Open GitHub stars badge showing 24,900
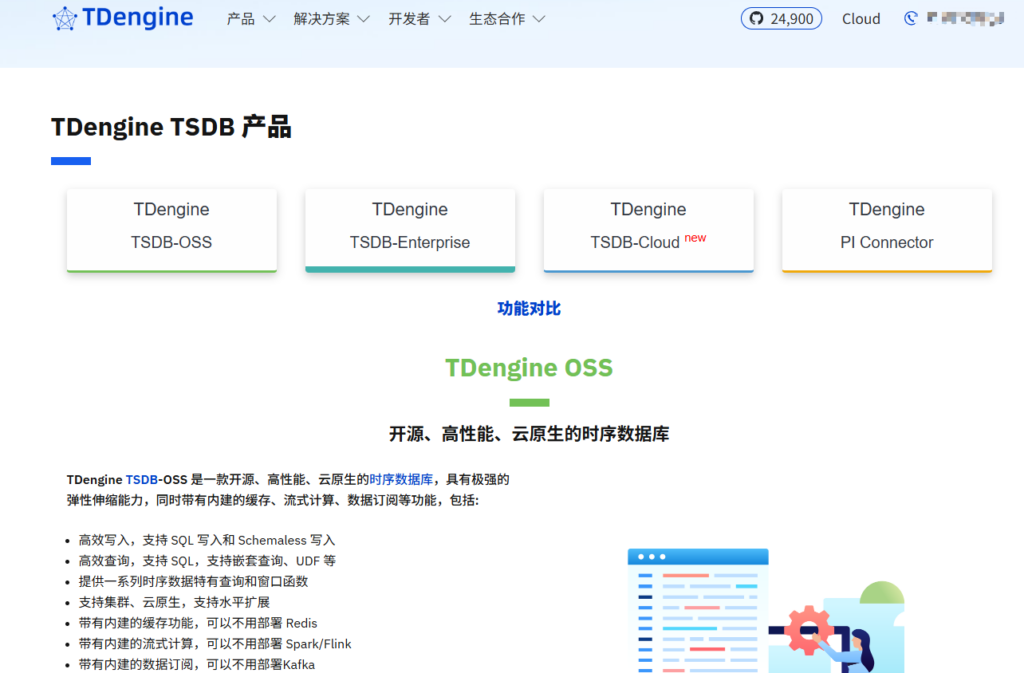This screenshot has height=673, width=1024. coord(781,19)
